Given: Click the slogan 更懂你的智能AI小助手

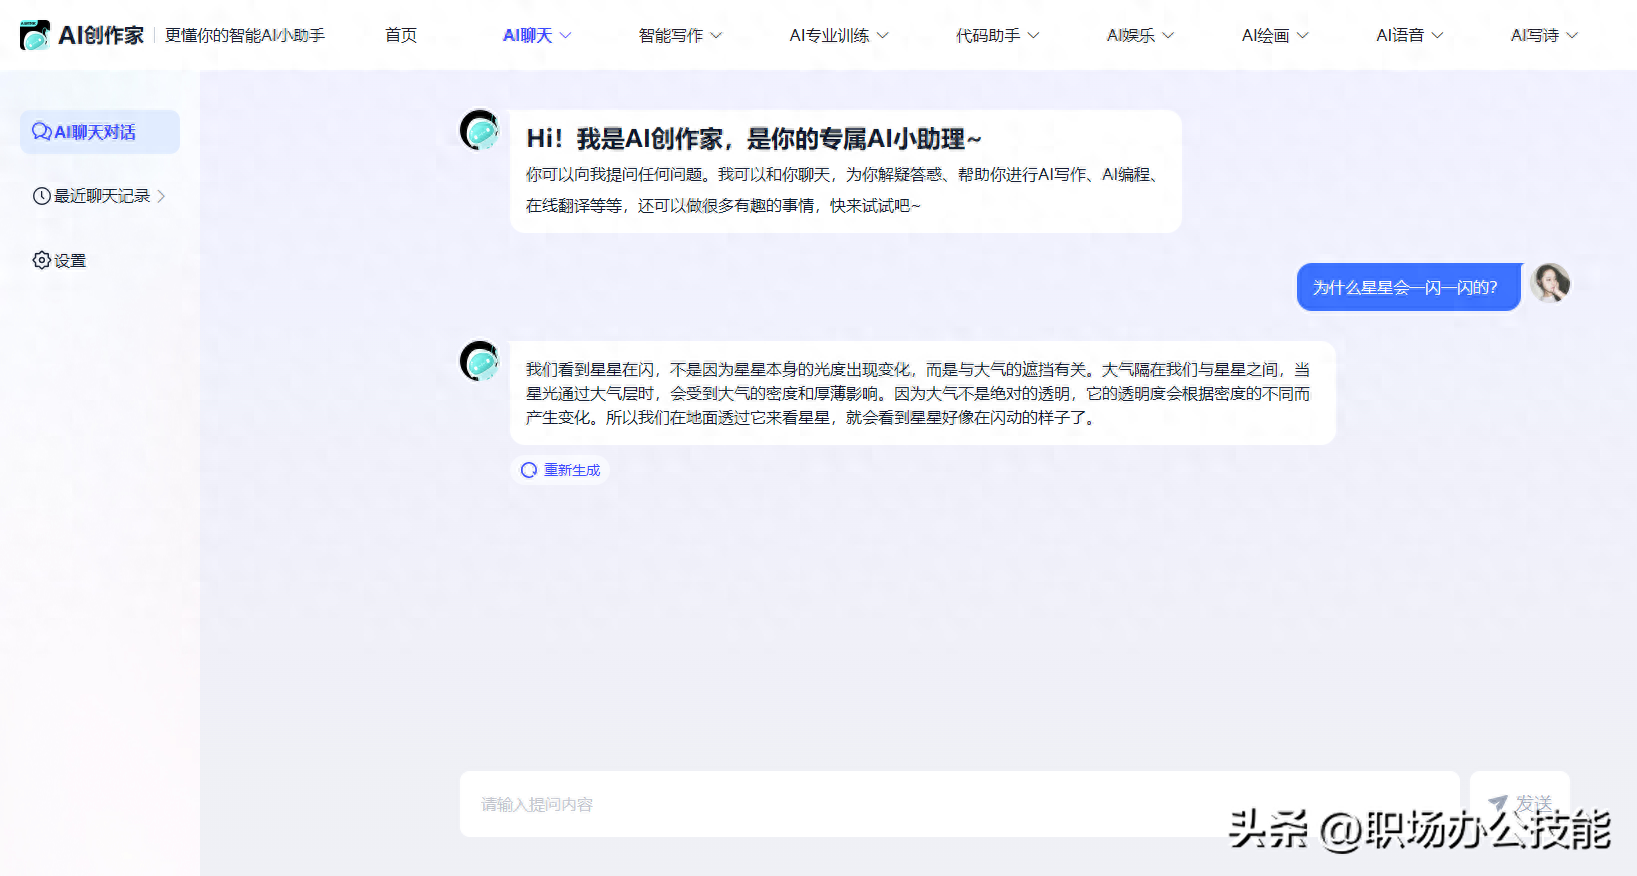Looking at the screenshot, I should point(245,35).
